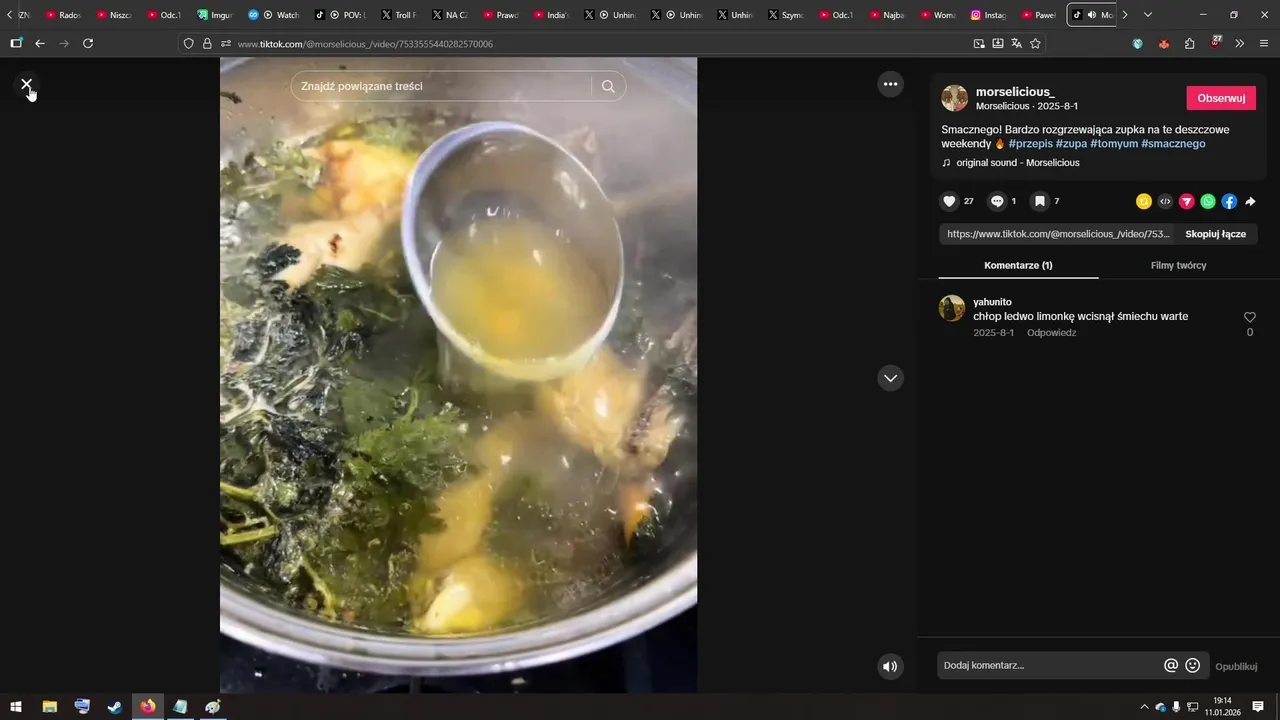Translate the page with translate icon in address bar

[x=1016, y=44]
